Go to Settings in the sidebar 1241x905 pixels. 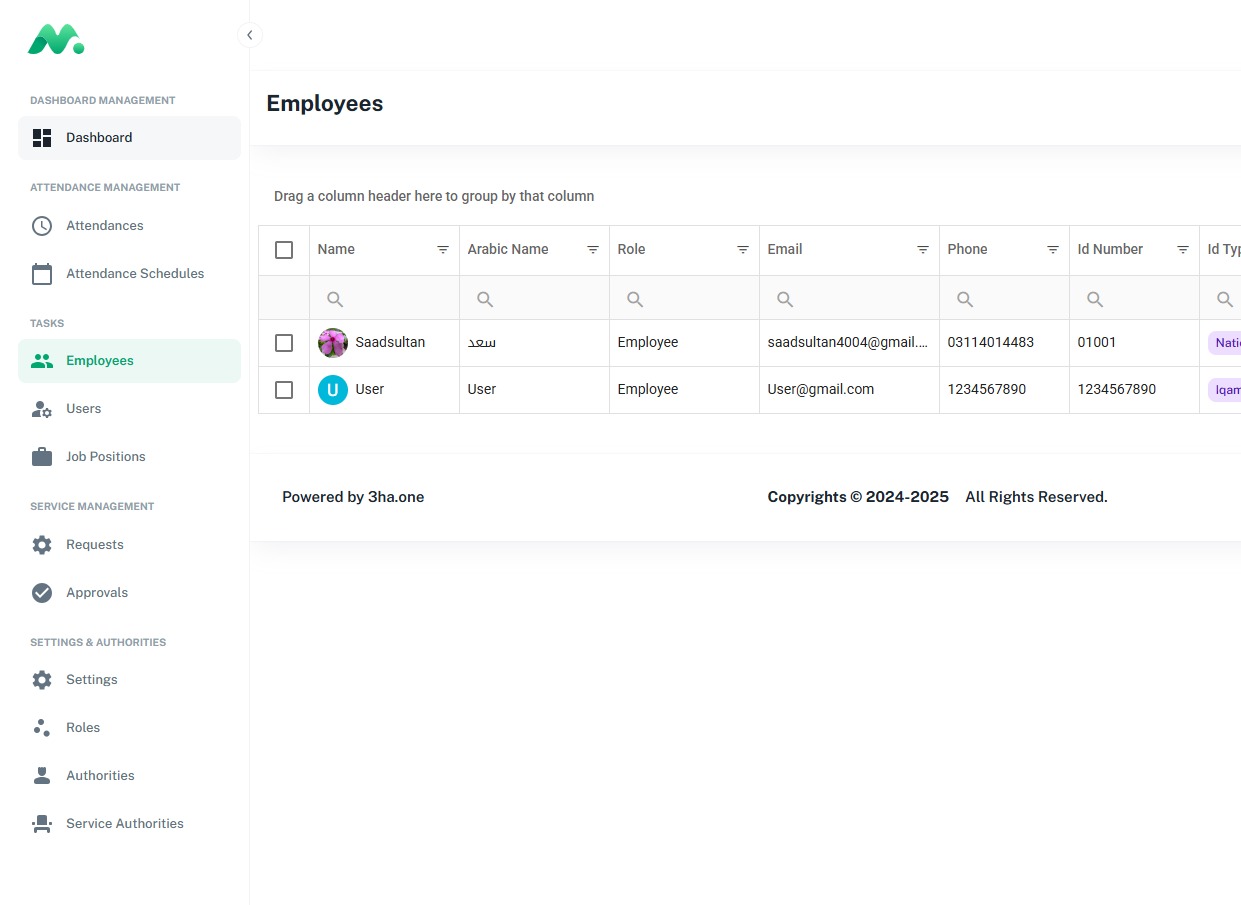92,680
